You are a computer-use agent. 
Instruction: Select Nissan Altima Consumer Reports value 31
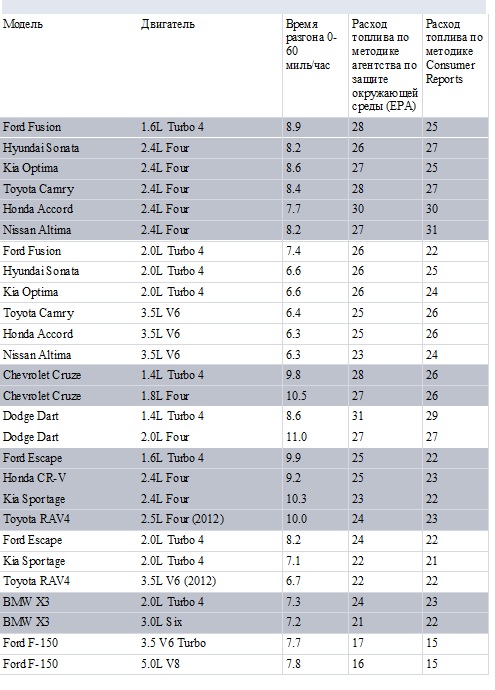pyautogui.click(x=432, y=230)
